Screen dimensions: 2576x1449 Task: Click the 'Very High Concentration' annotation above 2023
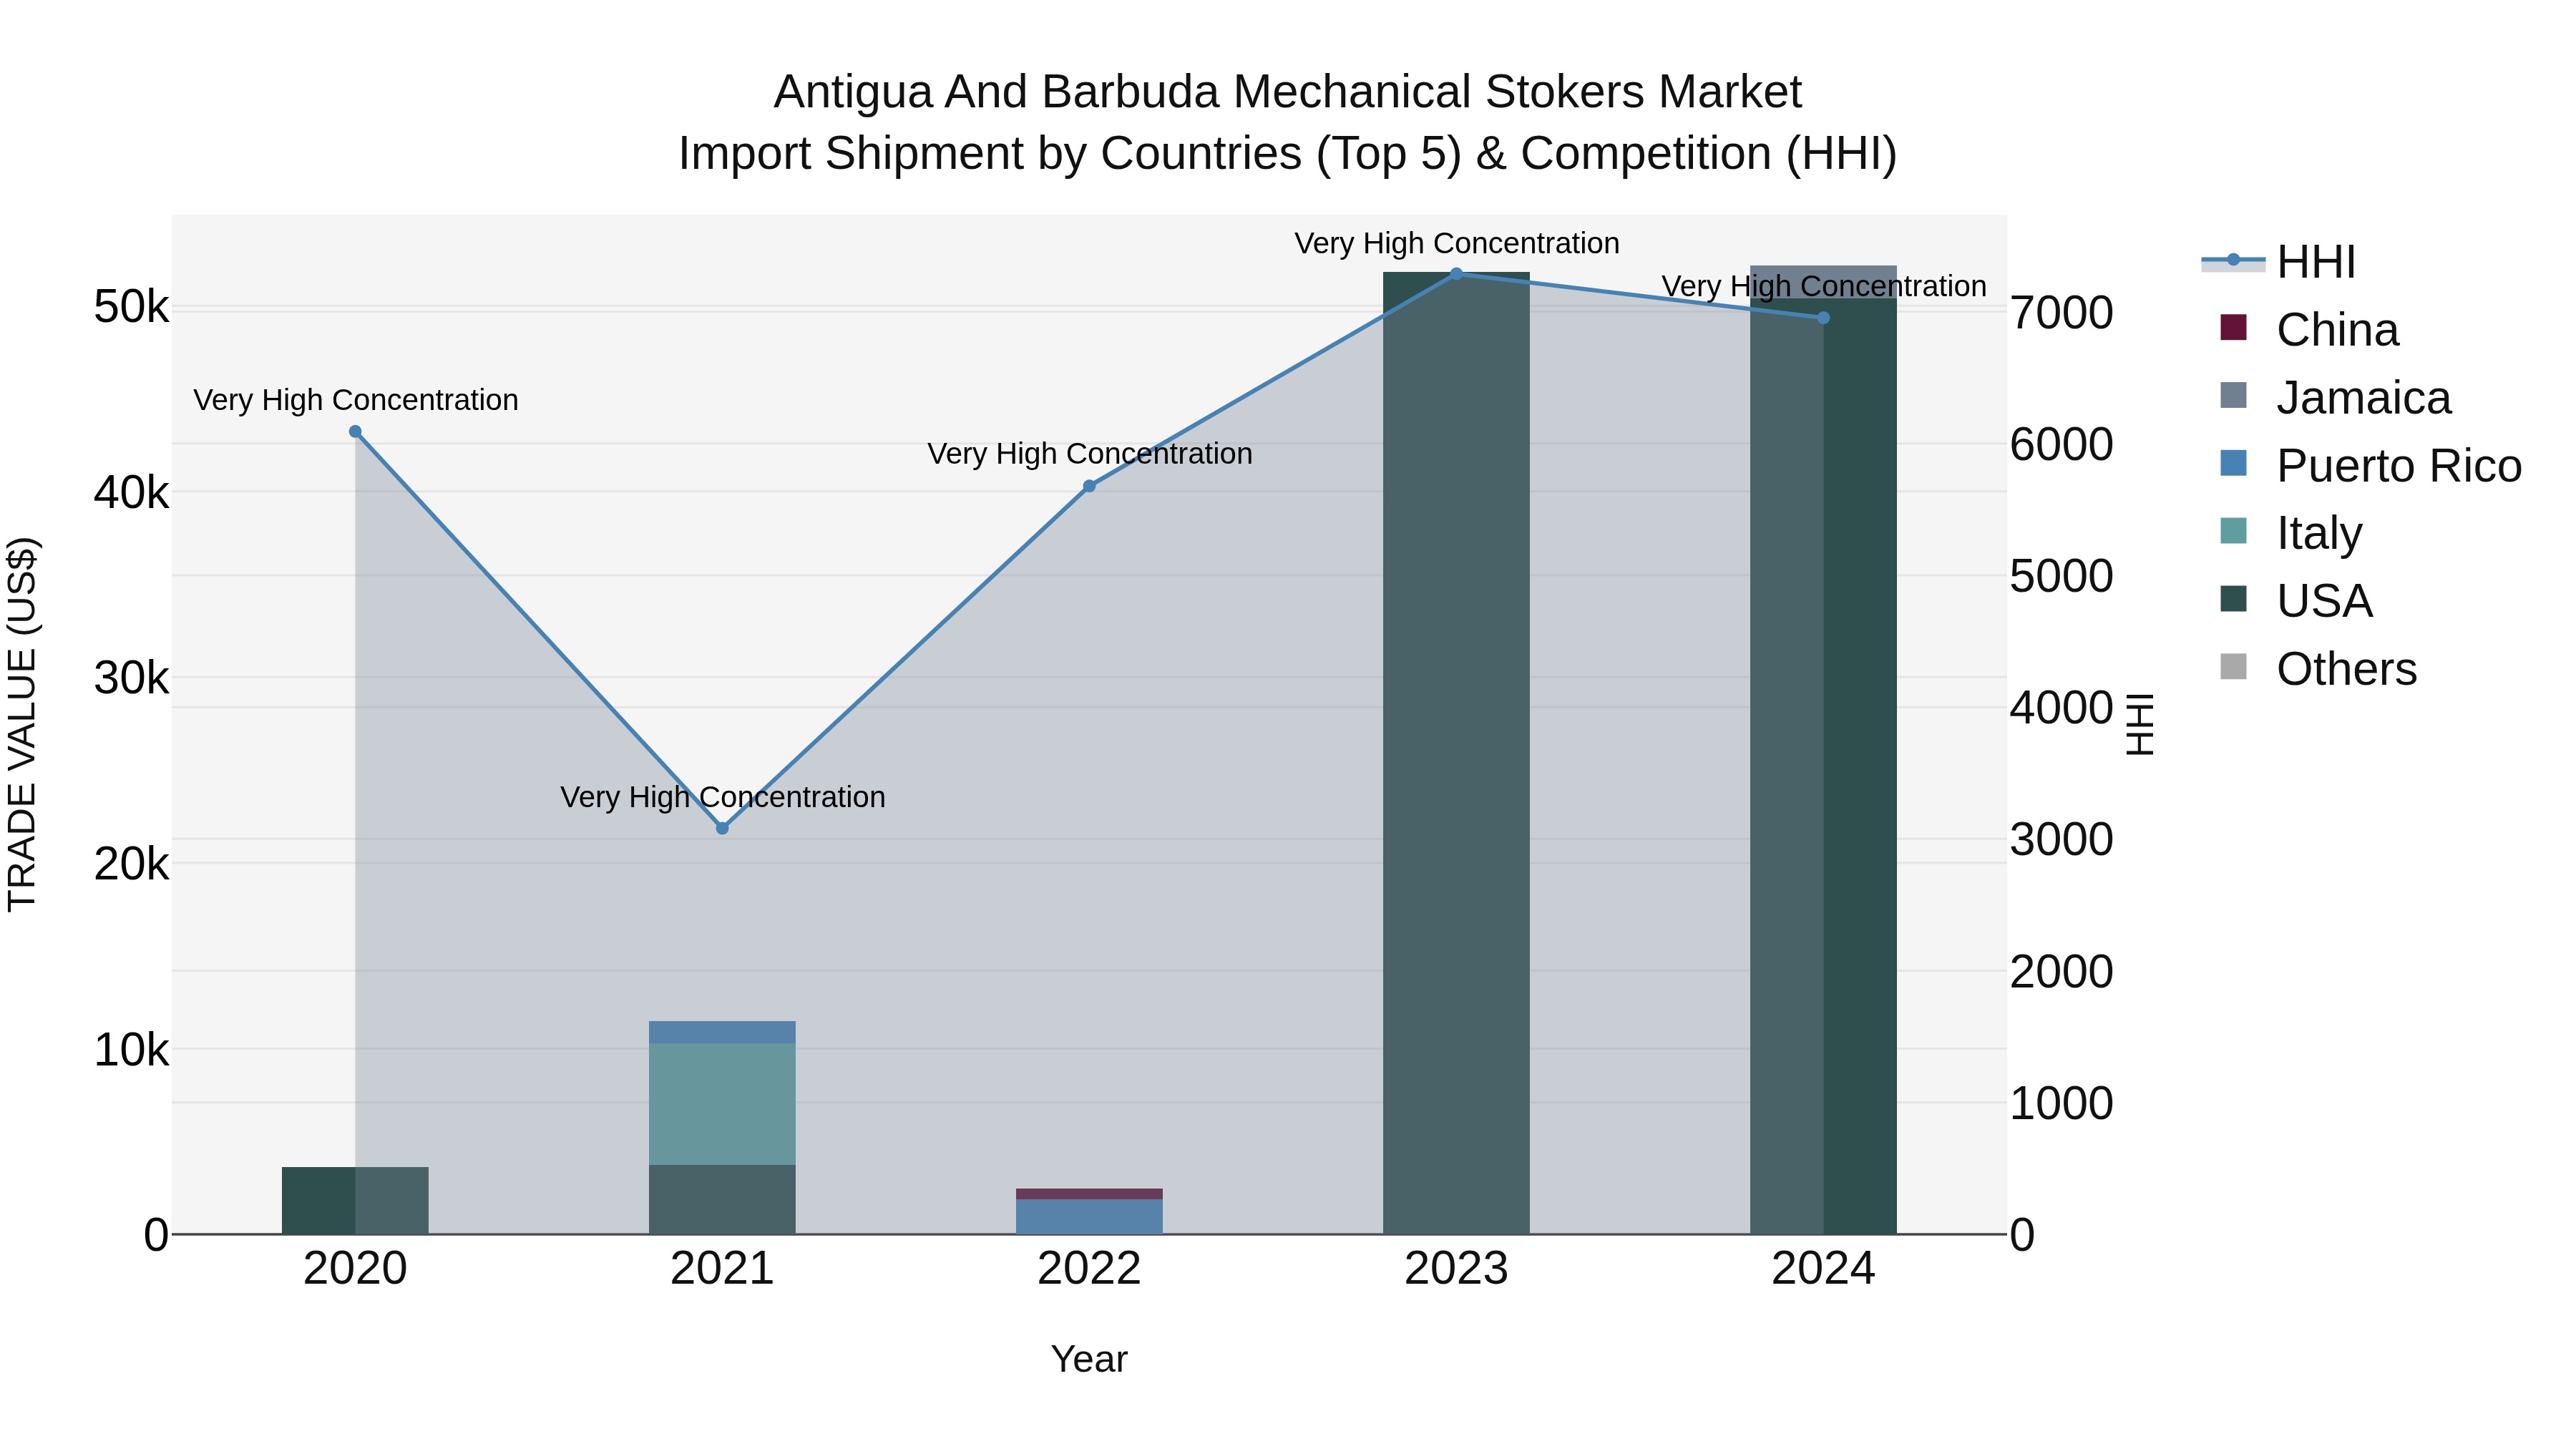coord(1456,244)
